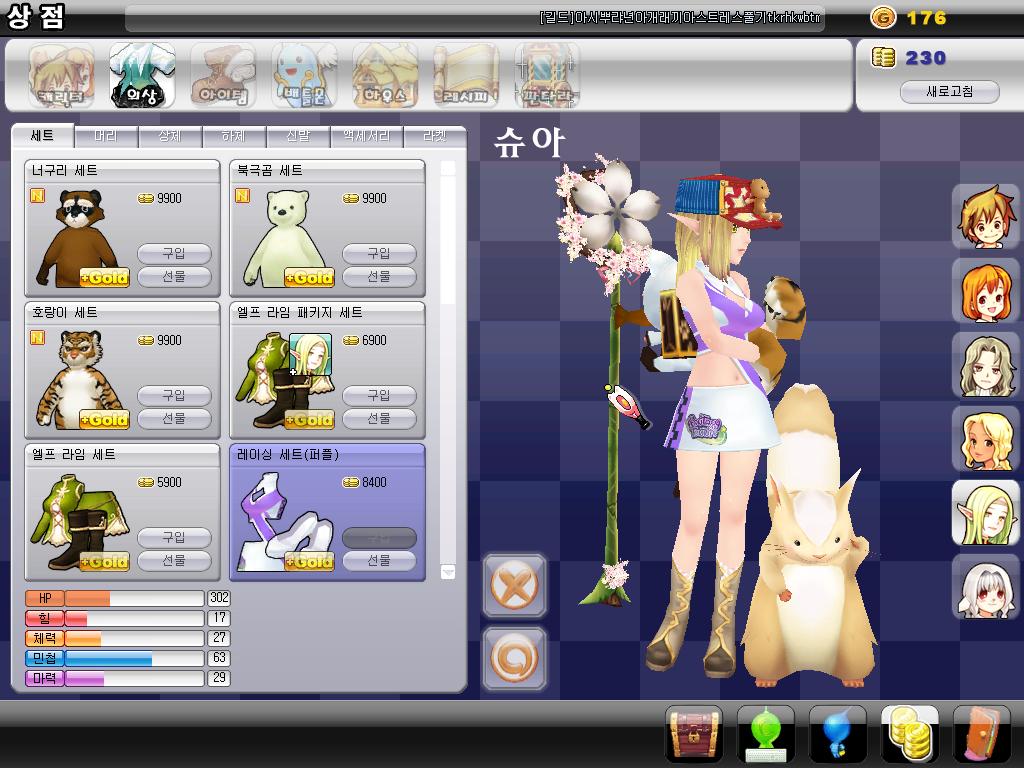The height and width of the screenshot is (768, 1024).
Task: Open the 레시피 (recipe) scroll category
Action: pos(465,76)
